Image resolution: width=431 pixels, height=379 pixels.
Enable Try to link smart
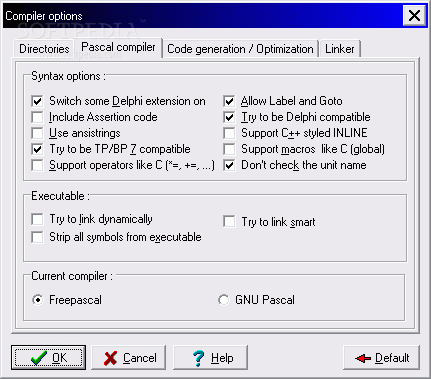[x=229, y=222]
